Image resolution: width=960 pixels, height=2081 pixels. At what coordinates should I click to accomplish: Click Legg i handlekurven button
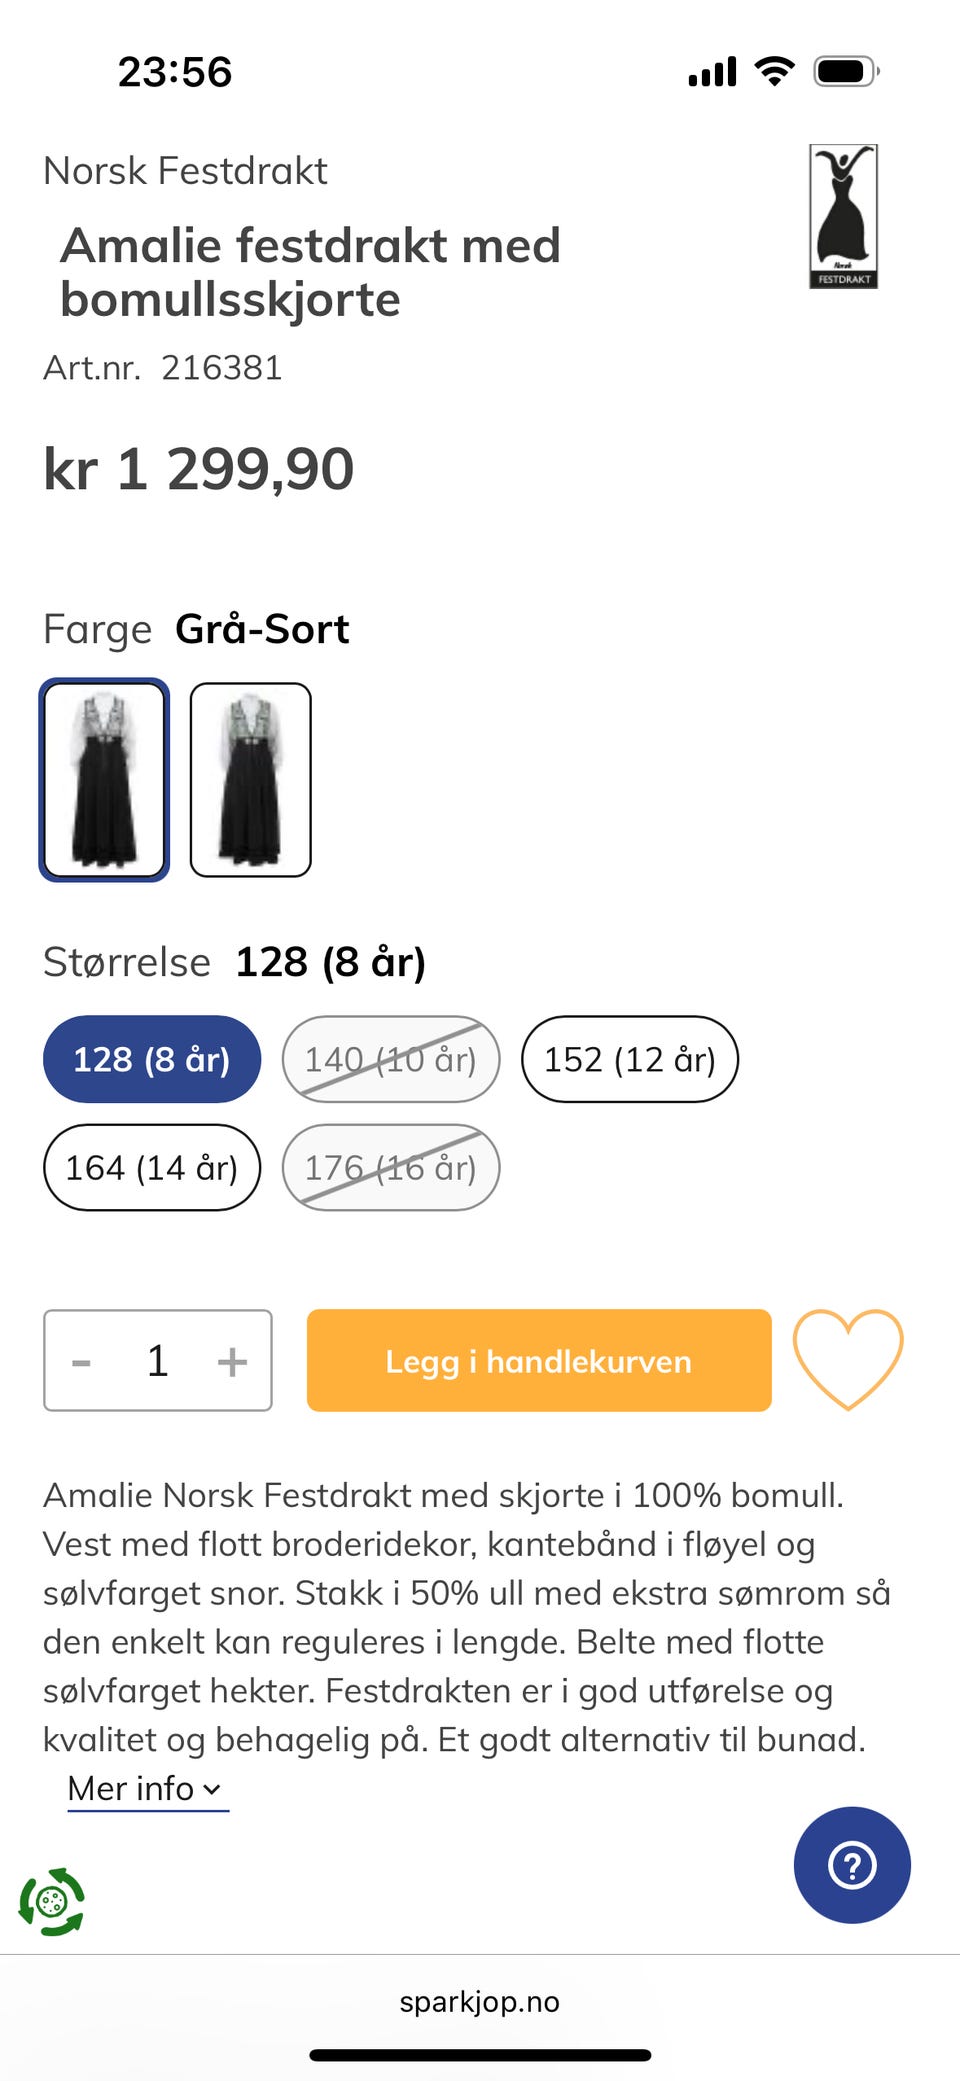pos(539,1360)
